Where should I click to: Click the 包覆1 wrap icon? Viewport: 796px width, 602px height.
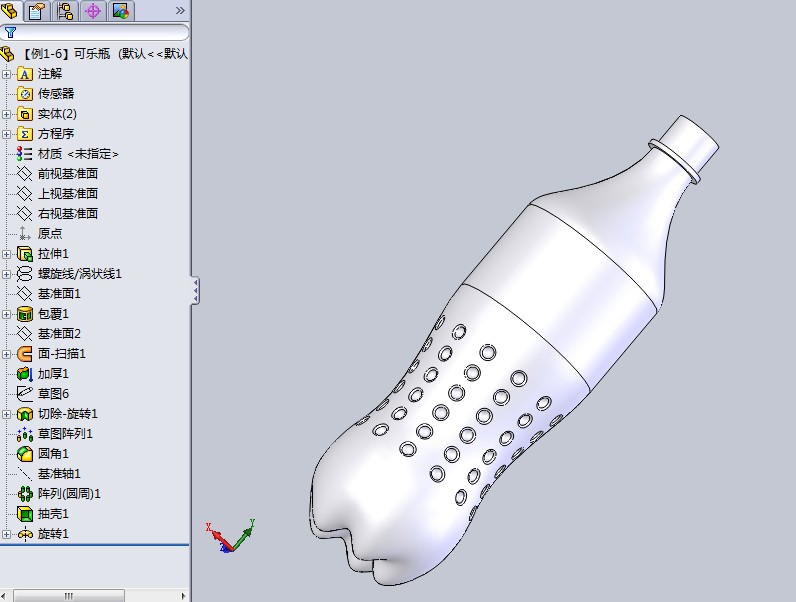[x=24, y=314]
